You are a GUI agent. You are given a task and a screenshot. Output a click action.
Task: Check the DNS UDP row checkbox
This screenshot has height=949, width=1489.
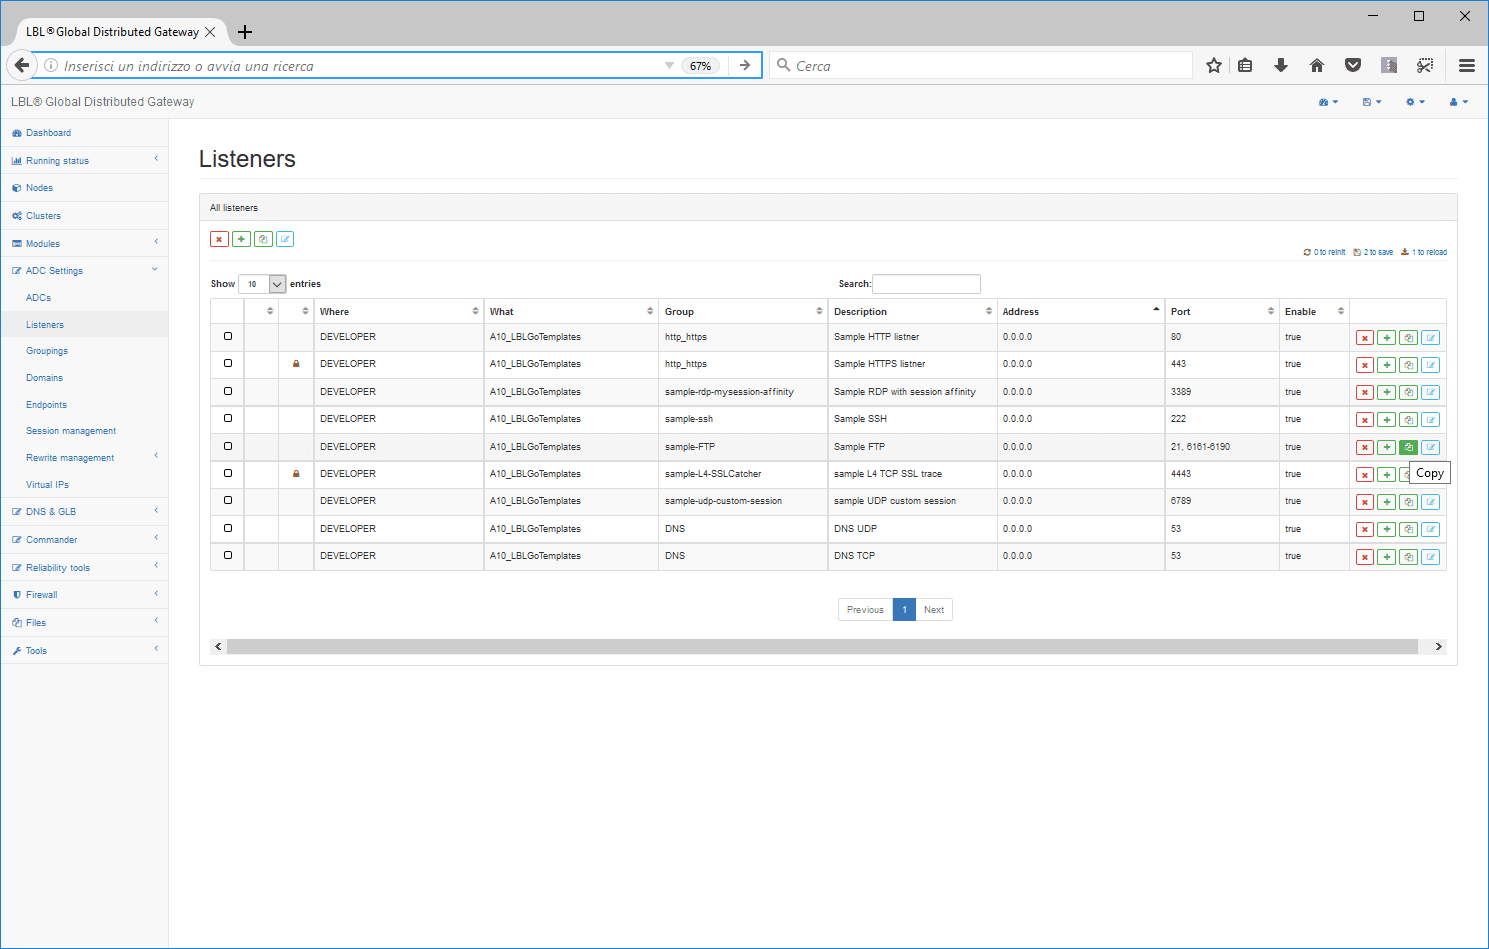pos(228,528)
